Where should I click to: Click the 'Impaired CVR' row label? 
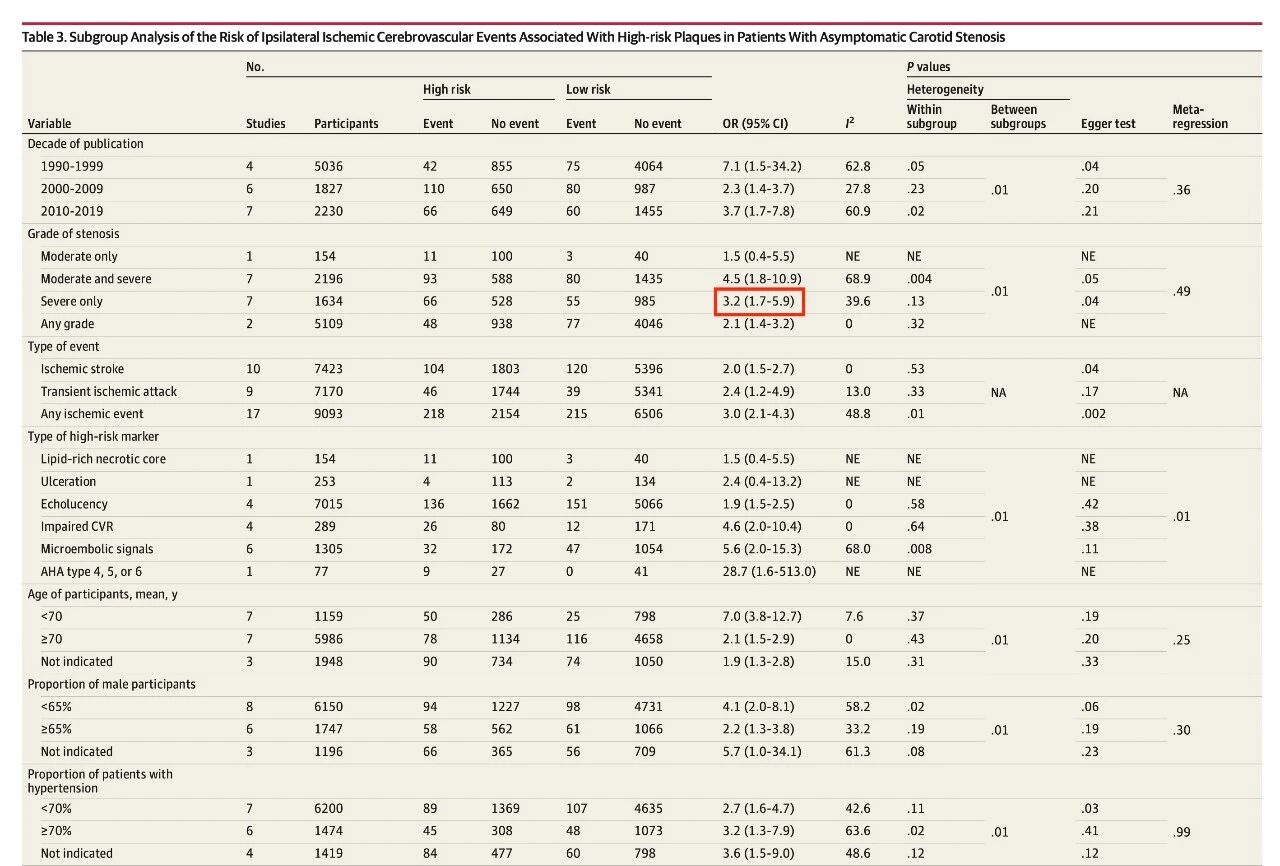coord(77,526)
